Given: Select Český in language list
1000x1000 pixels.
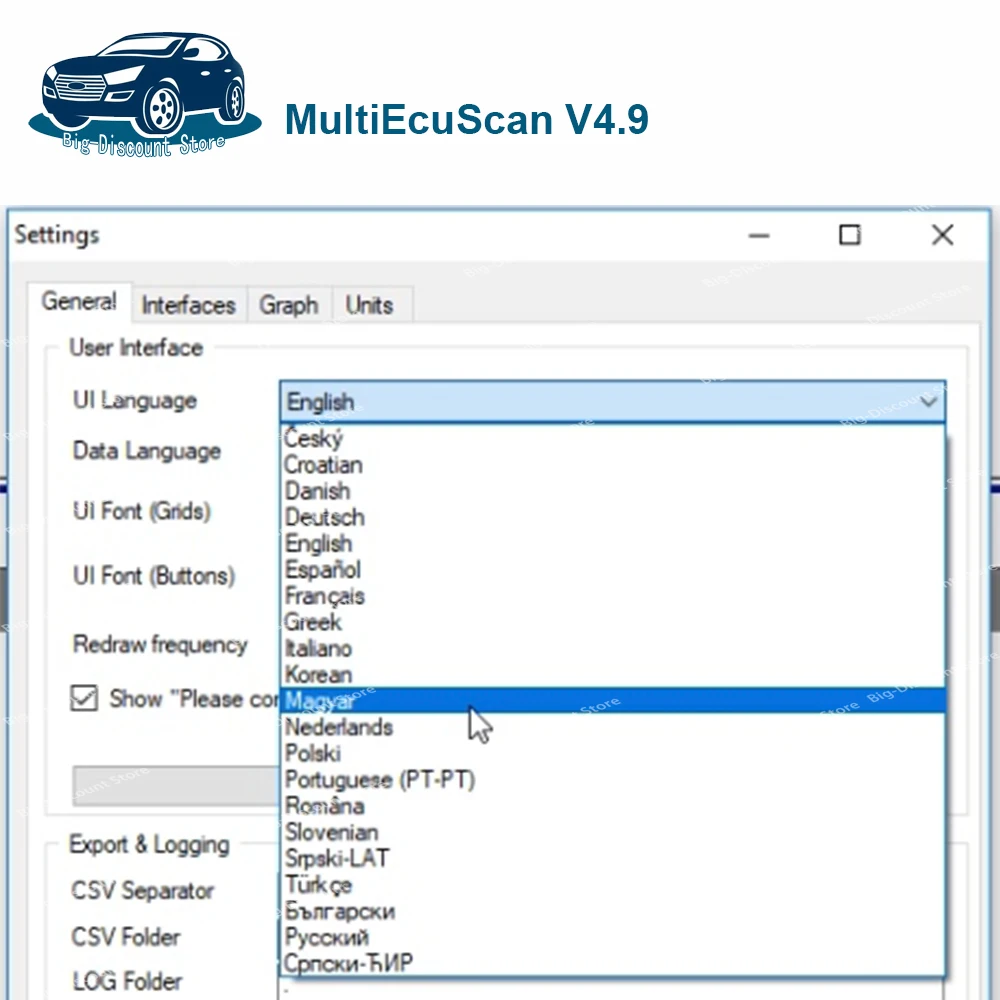Looking at the screenshot, I should [x=612, y=438].
